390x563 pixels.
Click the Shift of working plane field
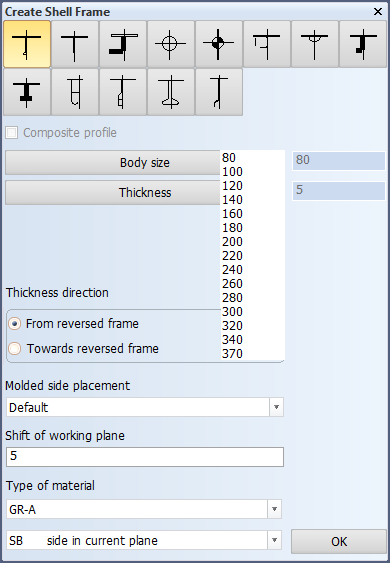[x=145, y=457]
